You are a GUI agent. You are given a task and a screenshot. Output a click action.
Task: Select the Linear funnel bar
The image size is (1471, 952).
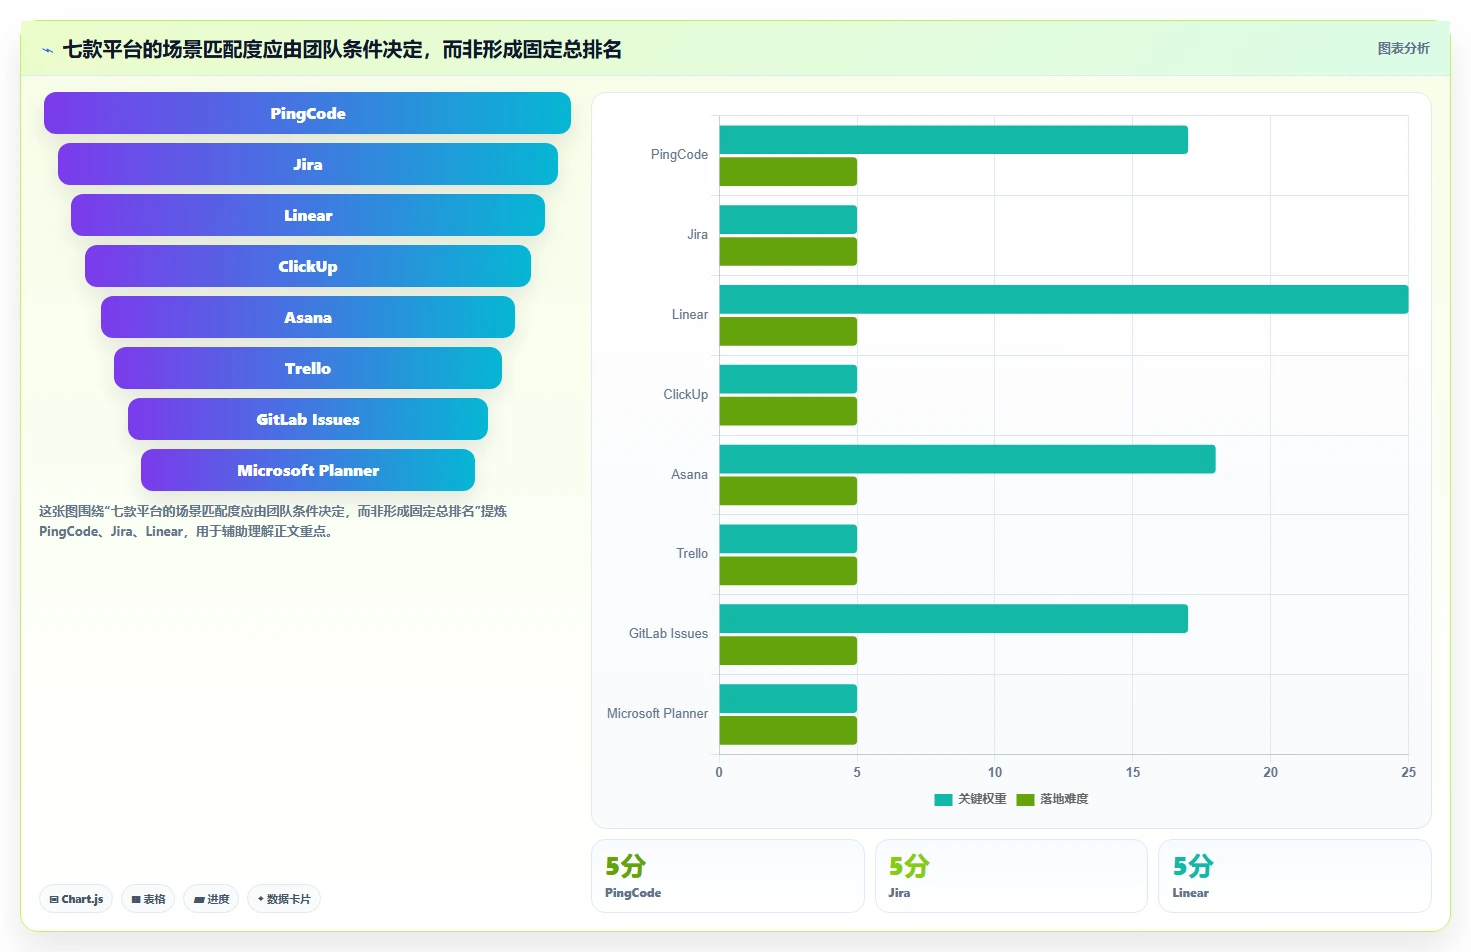[307, 215]
